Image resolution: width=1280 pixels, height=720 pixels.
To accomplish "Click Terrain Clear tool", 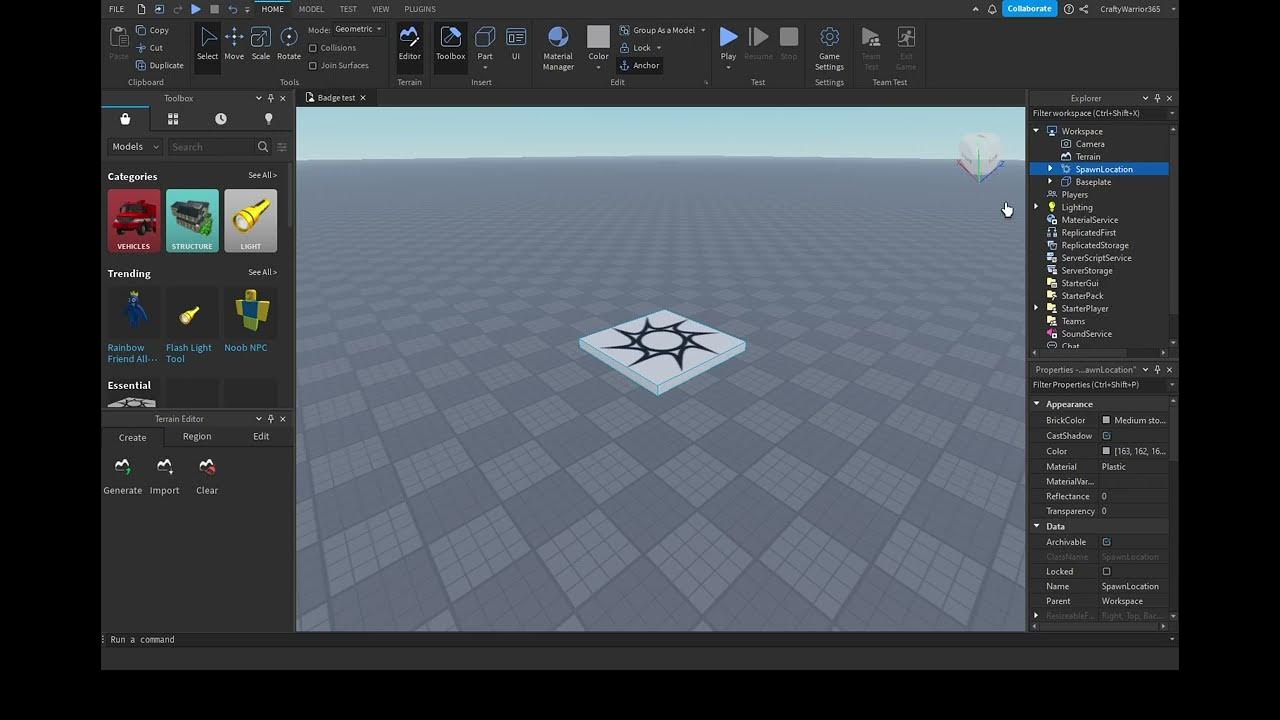I will [207, 476].
